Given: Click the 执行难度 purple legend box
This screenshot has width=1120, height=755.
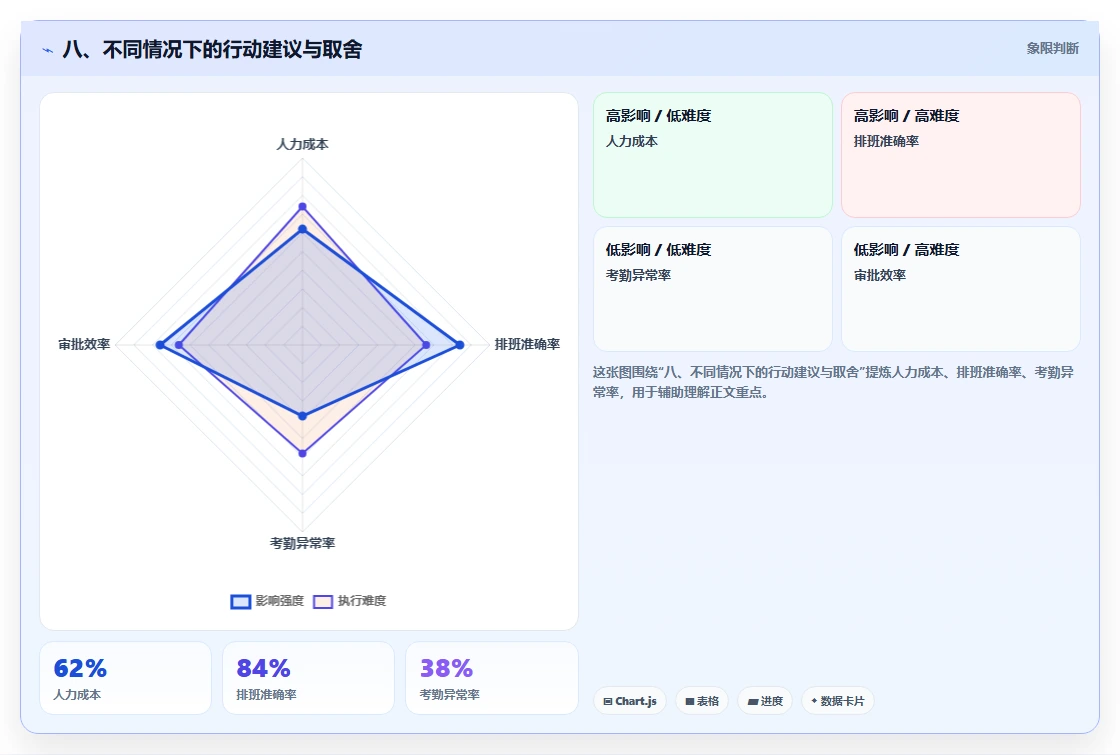Looking at the screenshot, I should click(x=323, y=601).
